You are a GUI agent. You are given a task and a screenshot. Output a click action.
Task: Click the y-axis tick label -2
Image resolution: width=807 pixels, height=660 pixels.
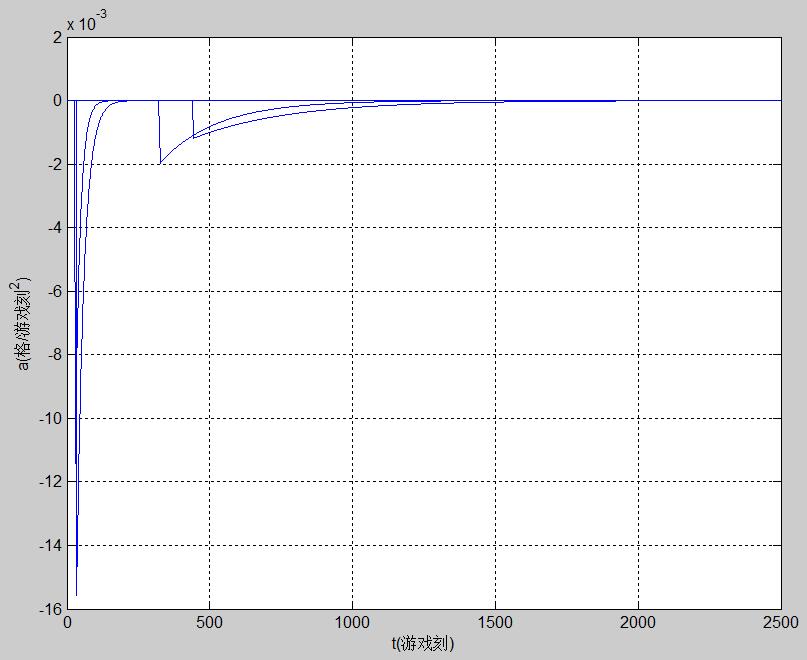tap(55, 165)
